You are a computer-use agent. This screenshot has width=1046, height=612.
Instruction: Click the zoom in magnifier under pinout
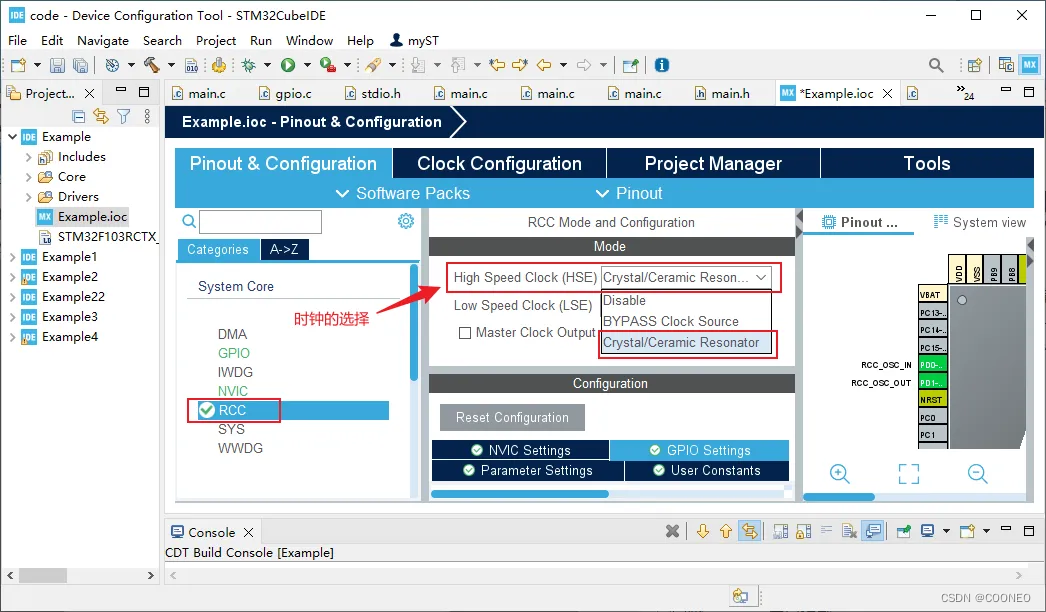839,474
